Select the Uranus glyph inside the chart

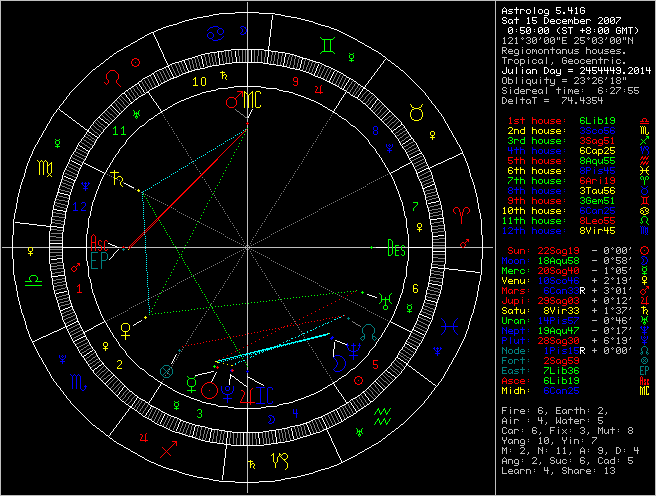[385, 296]
